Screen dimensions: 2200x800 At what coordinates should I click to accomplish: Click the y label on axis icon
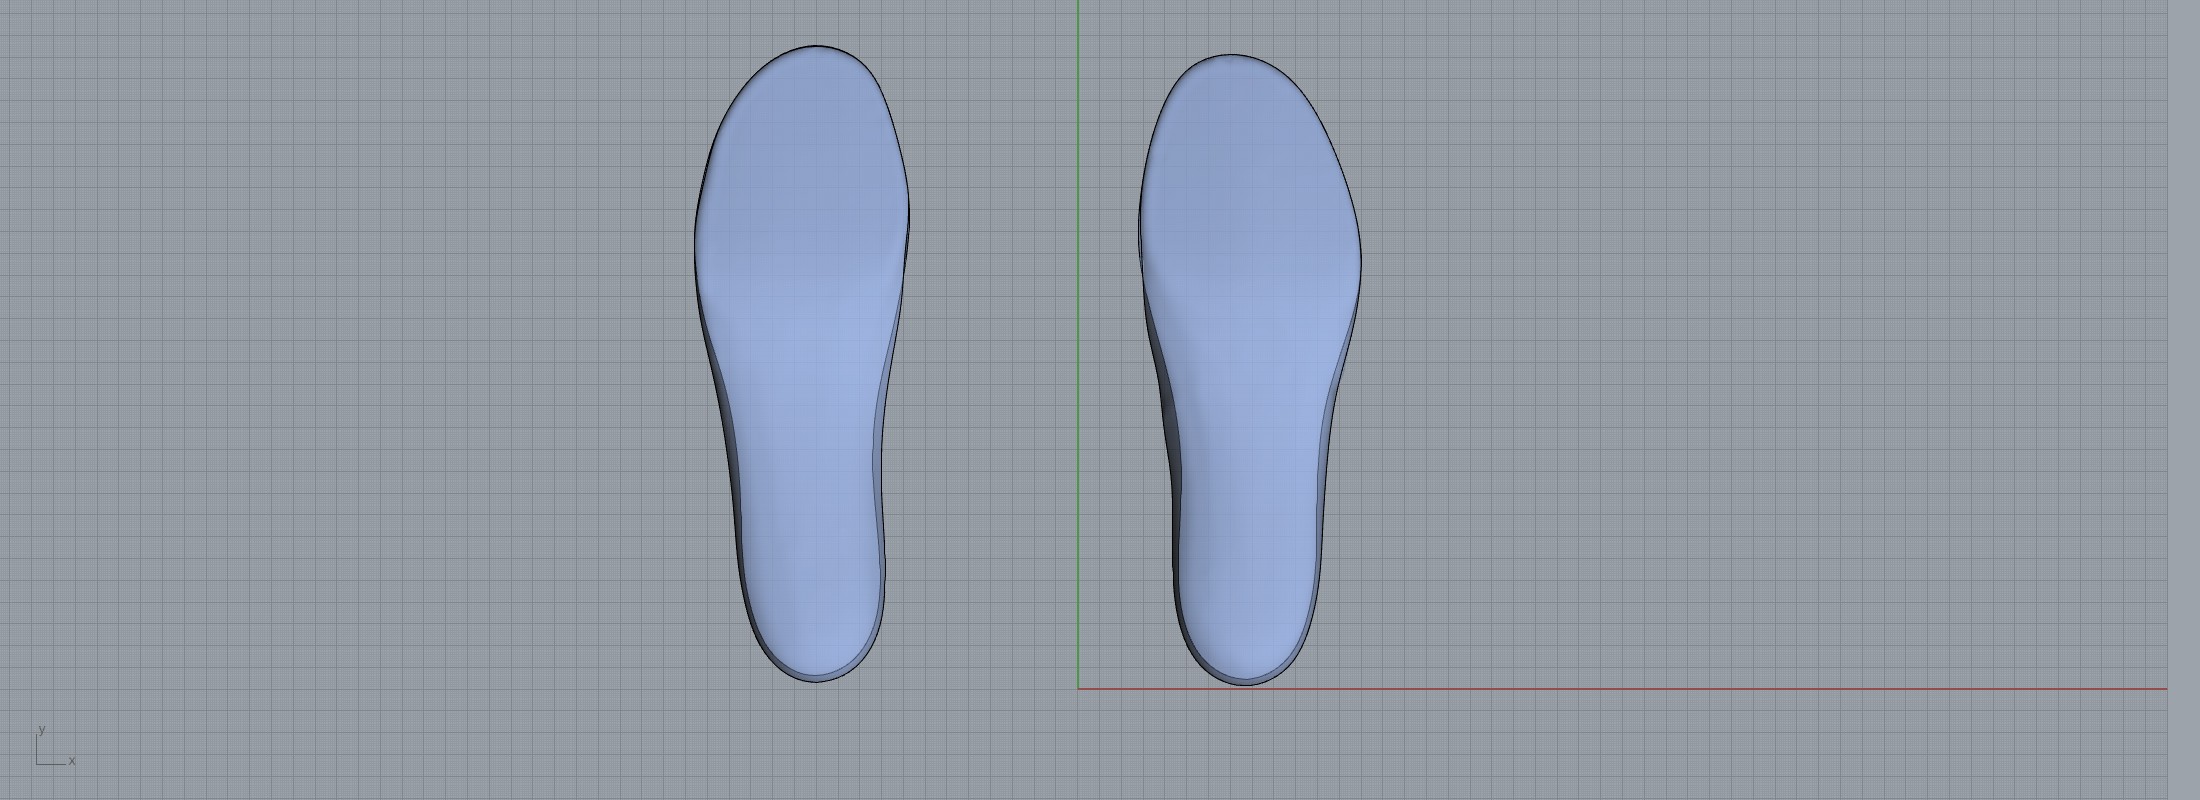[x=41, y=729]
